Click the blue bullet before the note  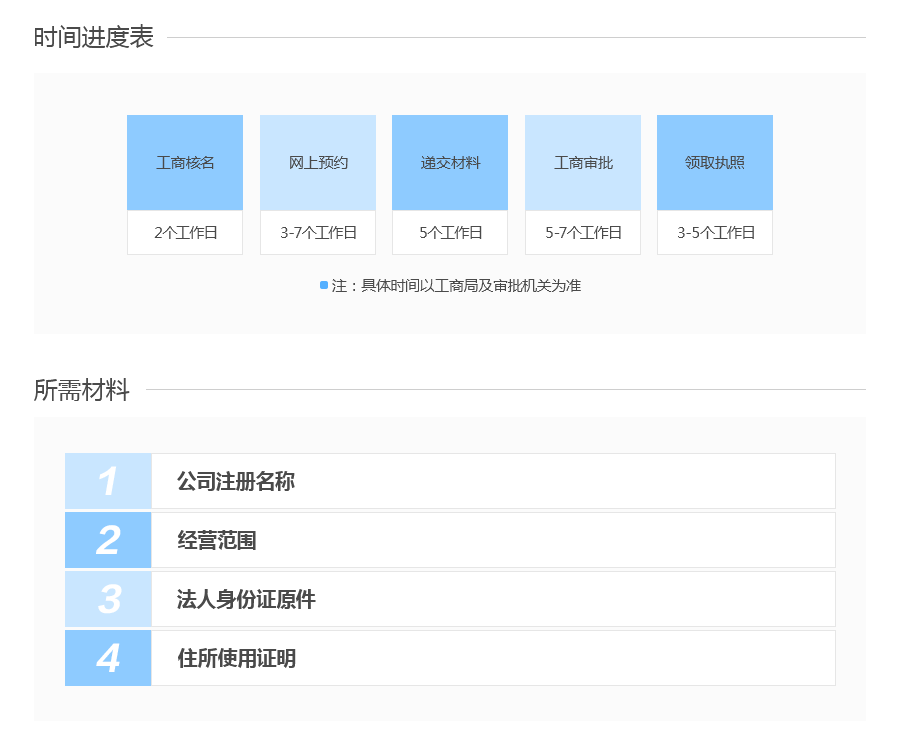click(x=324, y=286)
